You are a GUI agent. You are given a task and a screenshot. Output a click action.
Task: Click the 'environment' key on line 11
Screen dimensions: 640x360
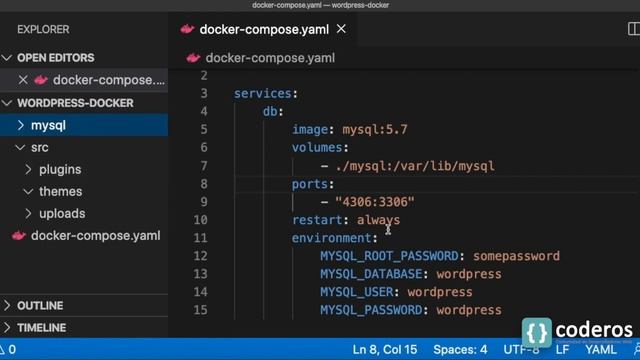(x=331, y=238)
